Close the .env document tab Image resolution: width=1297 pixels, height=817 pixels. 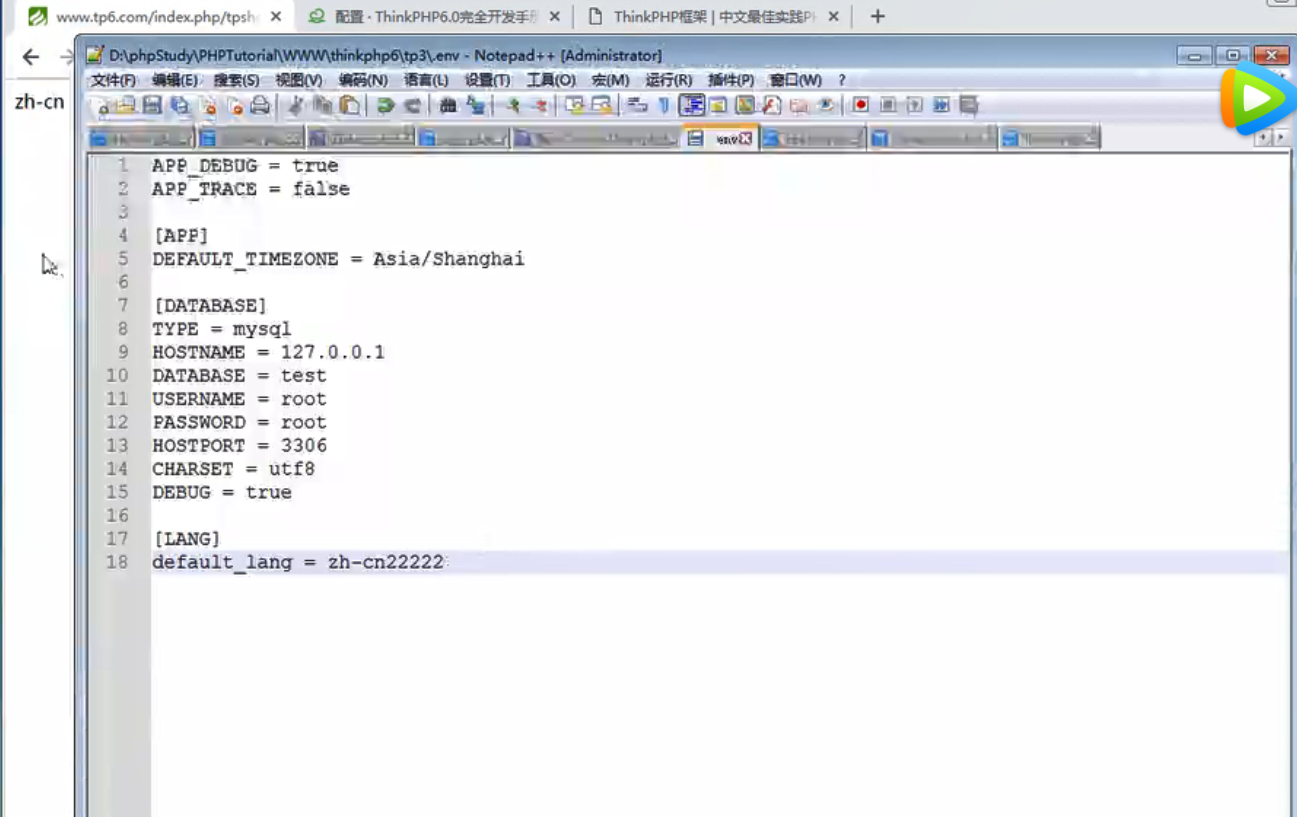745,139
